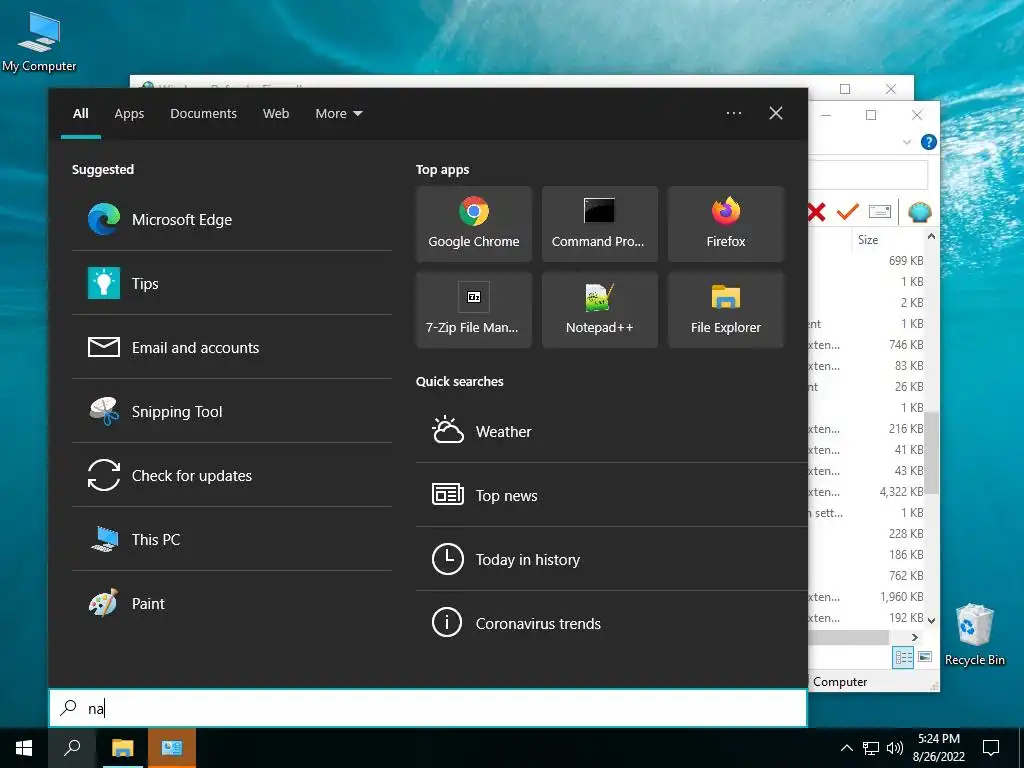Launch the Snipping Tool
1024x768 pixels.
(x=232, y=411)
